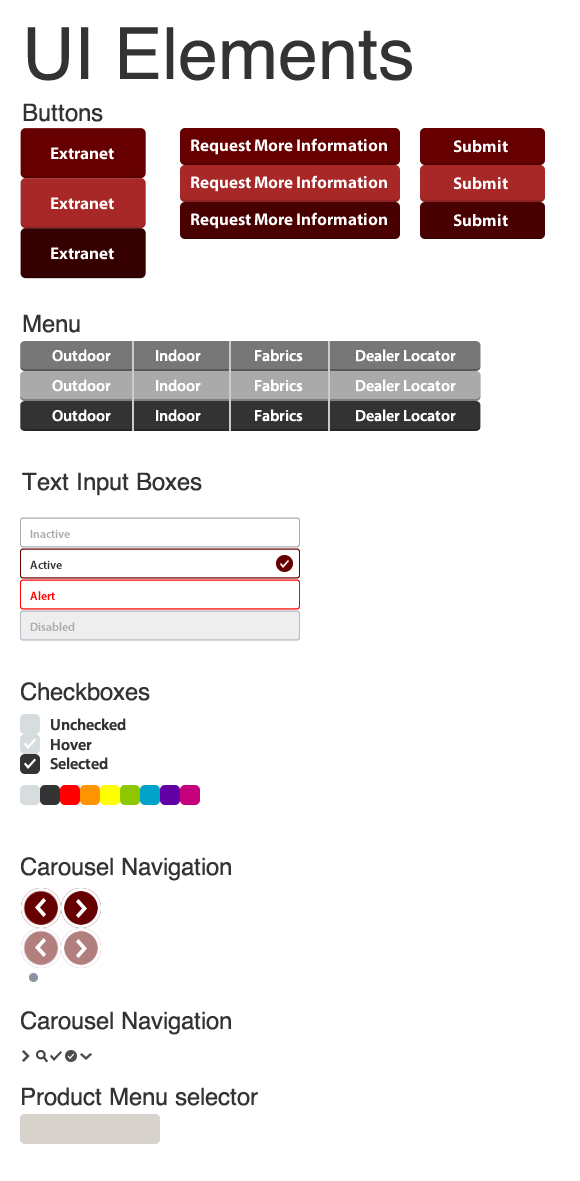Click the dark red next carousel arrow
Screen dimensions: 580x1181
(81, 908)
